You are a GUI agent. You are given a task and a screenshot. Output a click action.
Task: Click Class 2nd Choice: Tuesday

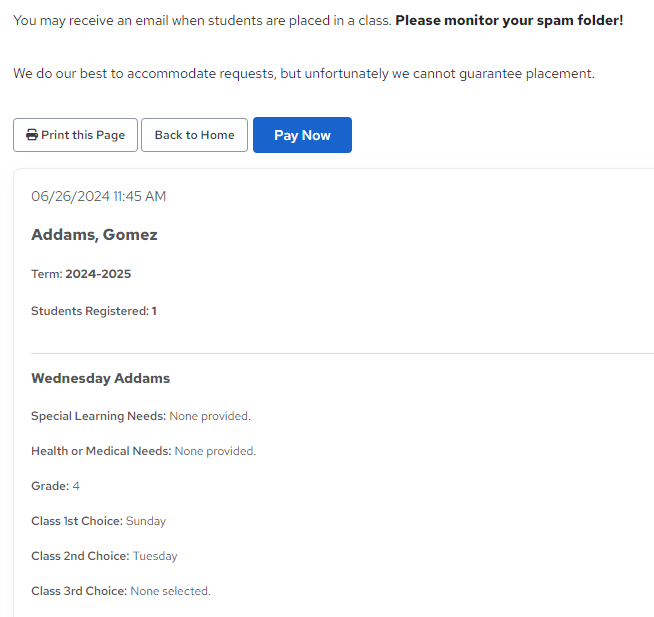(x=104, y=556)
